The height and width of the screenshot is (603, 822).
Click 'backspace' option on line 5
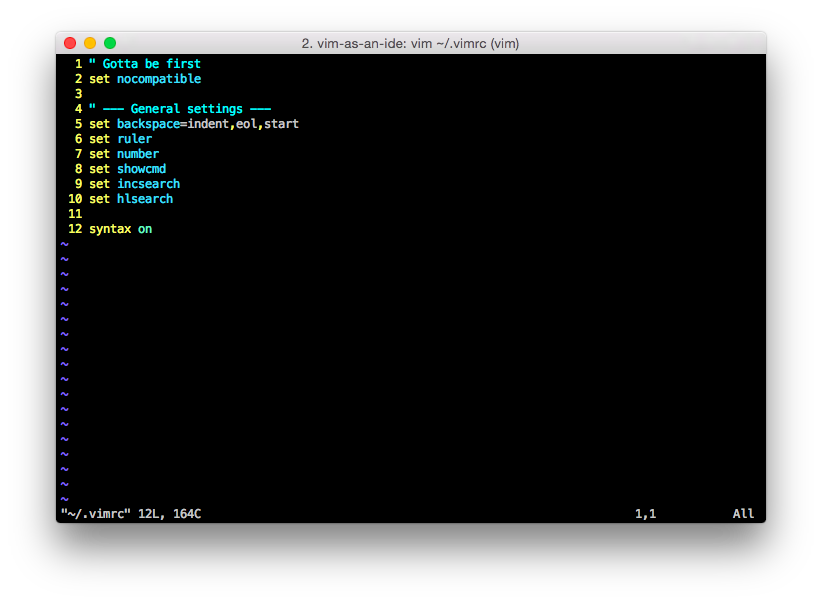pos(148,124)
